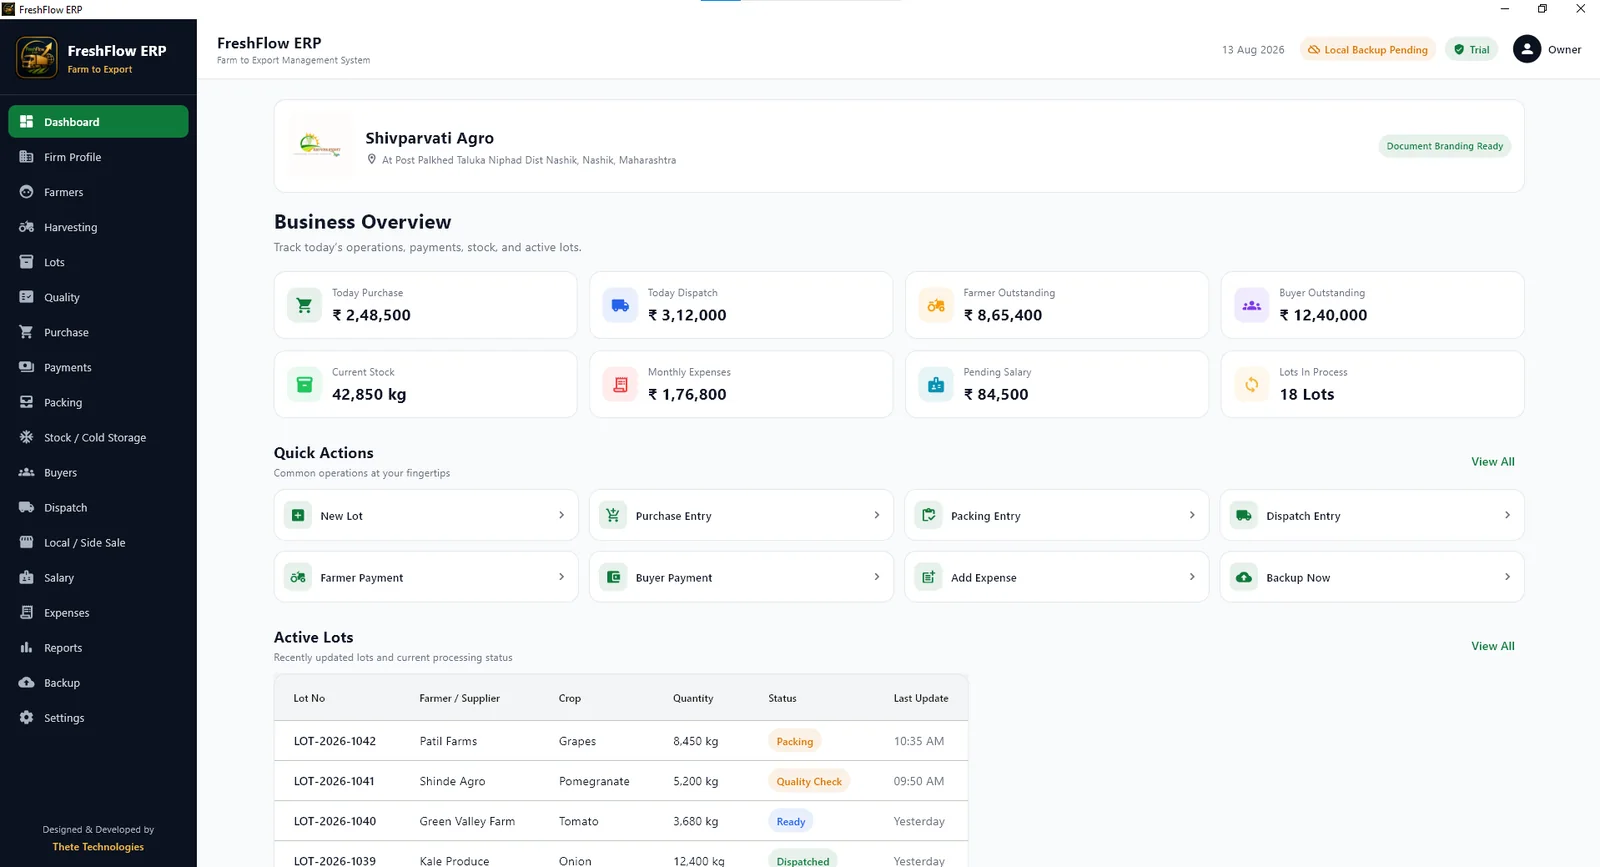Click the Local Backup Pending badge

coord(1367,50)
